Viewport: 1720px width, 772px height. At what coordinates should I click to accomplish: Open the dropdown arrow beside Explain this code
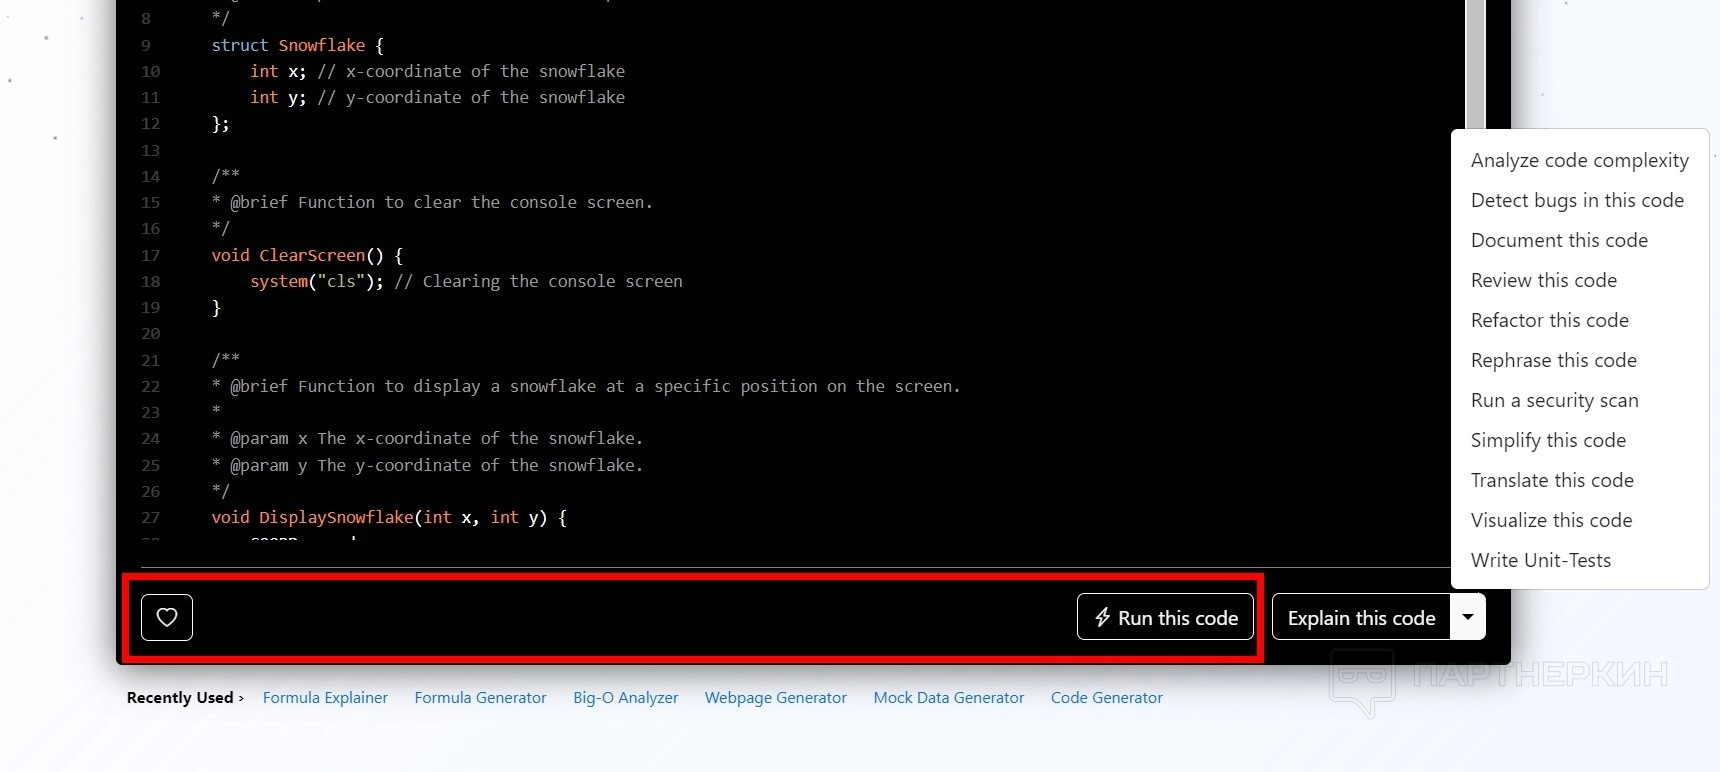[x=1468, y=617]
